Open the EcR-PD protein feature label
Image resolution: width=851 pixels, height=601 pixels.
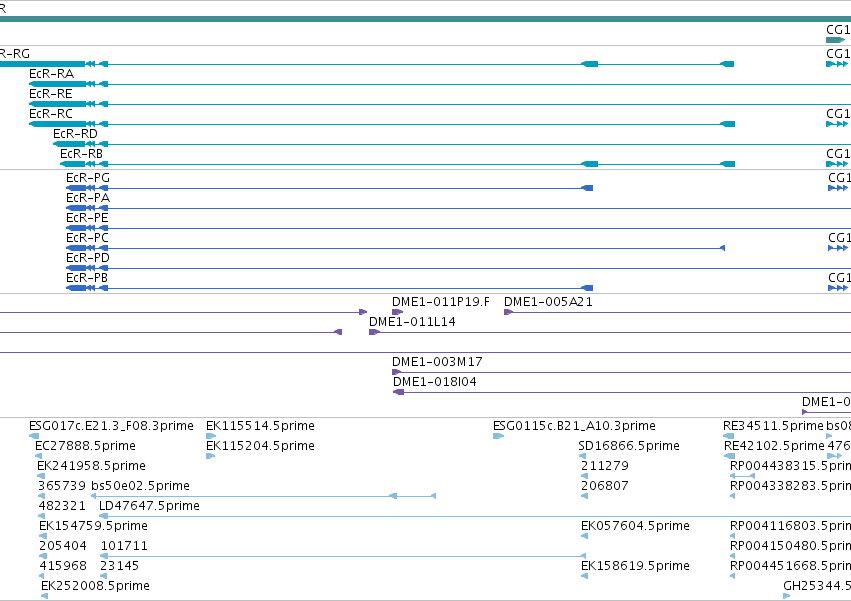click(x=88, y=258)
